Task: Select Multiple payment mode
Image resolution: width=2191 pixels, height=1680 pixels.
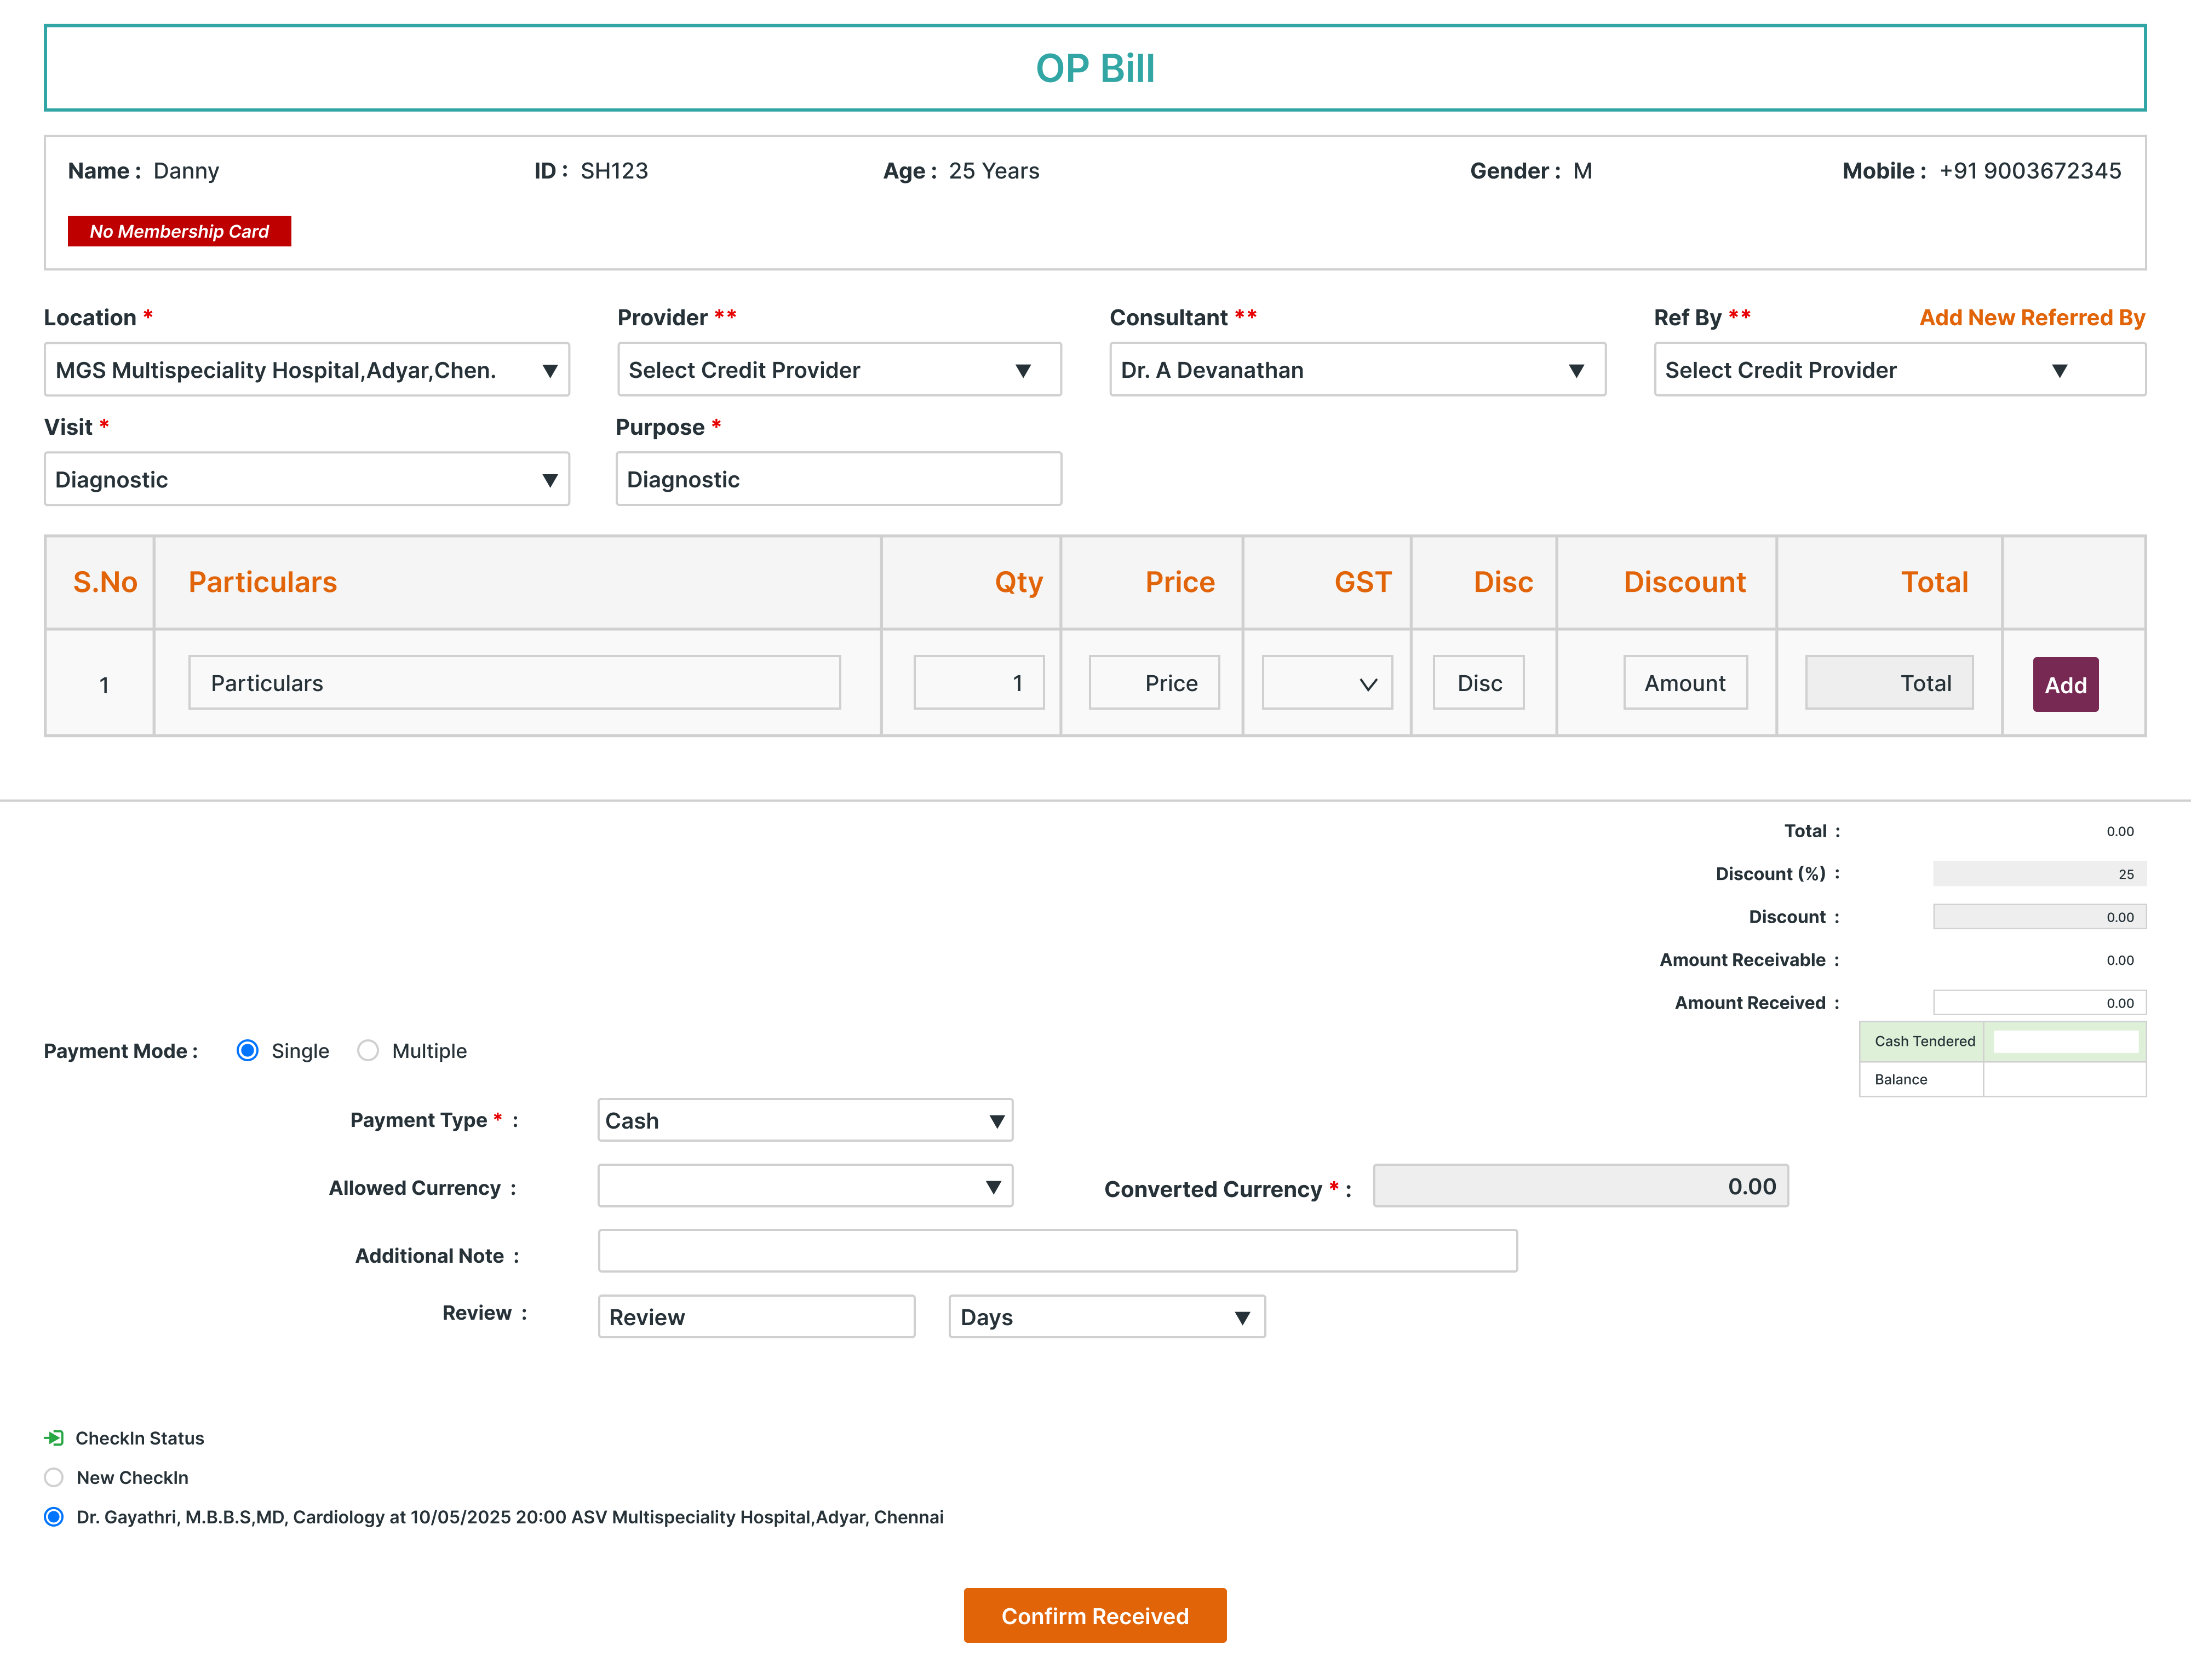Action: [369, 1051]
